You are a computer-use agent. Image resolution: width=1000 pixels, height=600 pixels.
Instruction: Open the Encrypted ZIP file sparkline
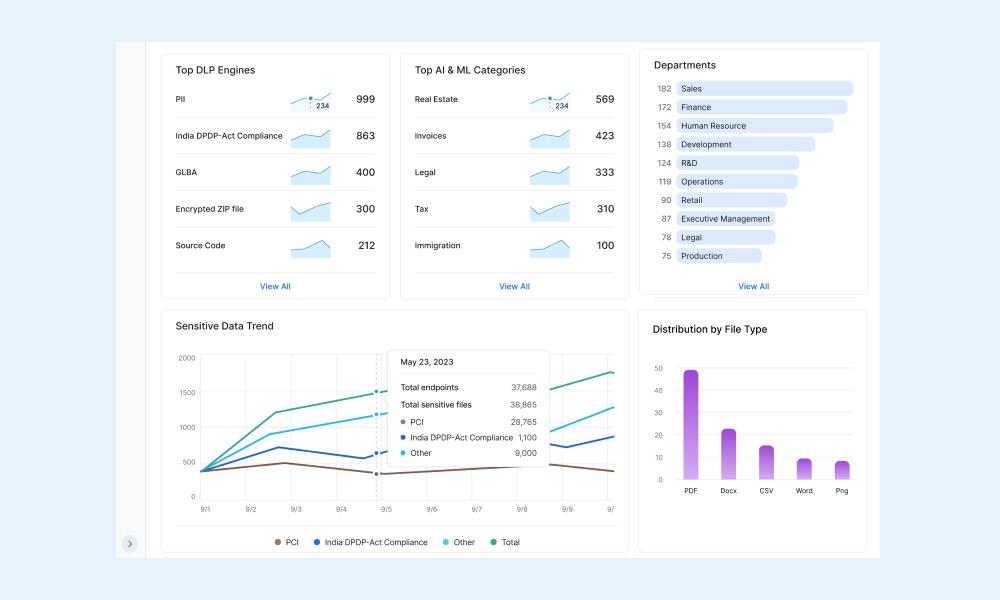[310, 211]
